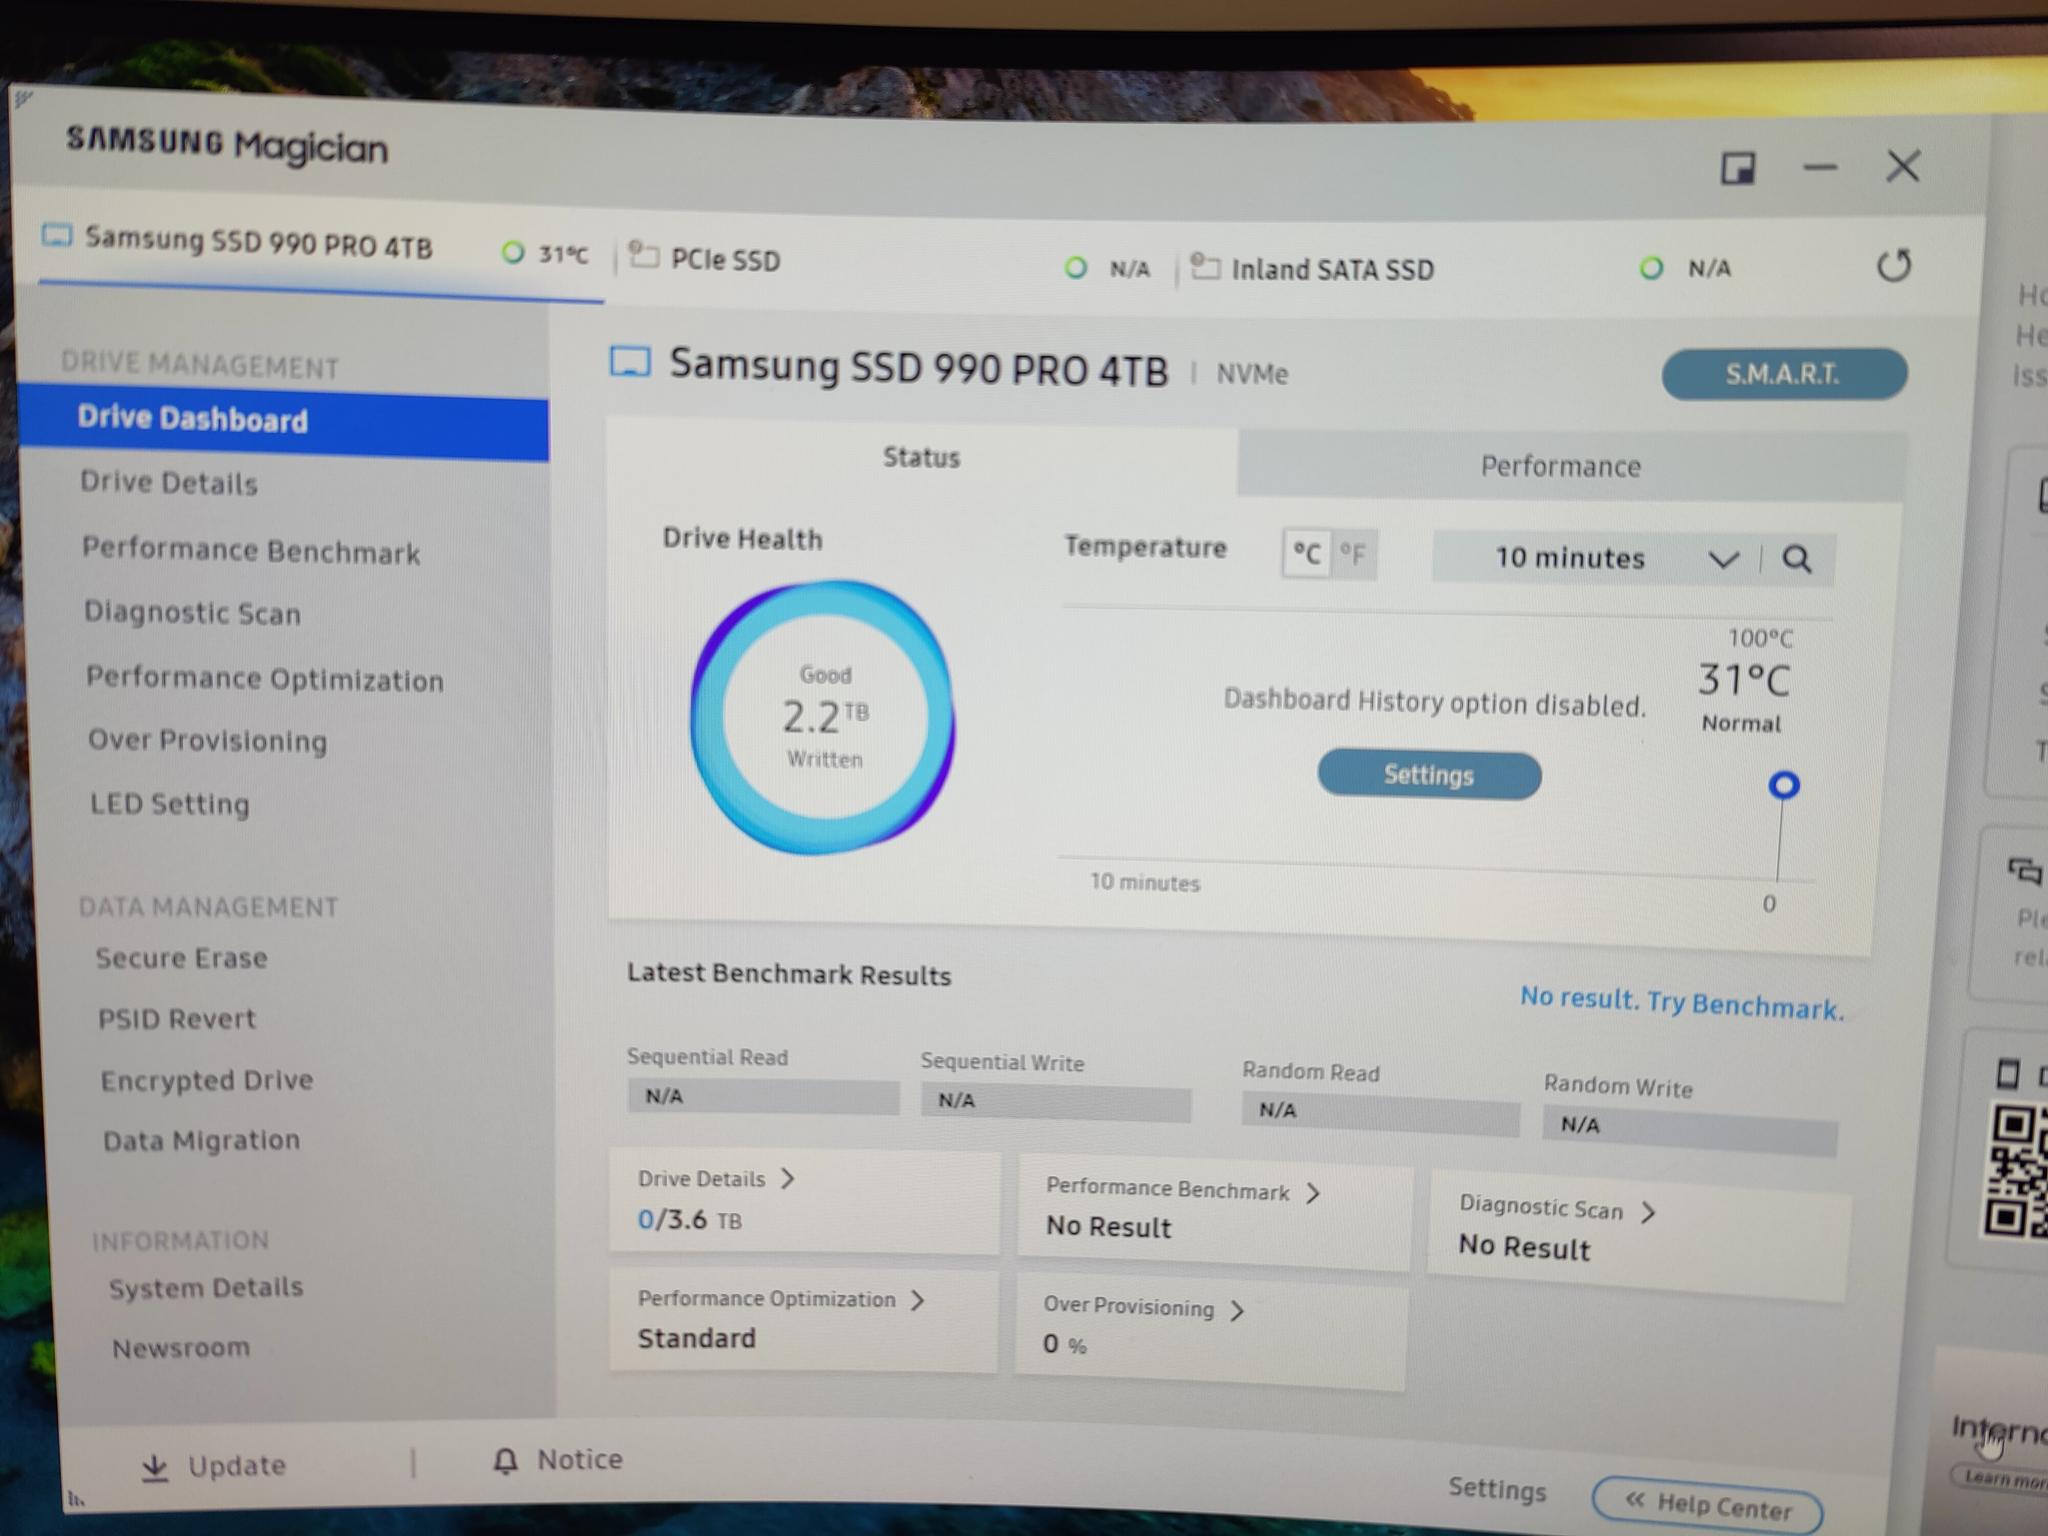Screen dimensions: 2048x1536
Task: Switch temperature unit to Fahrenheit
Action: [1353, 554]
